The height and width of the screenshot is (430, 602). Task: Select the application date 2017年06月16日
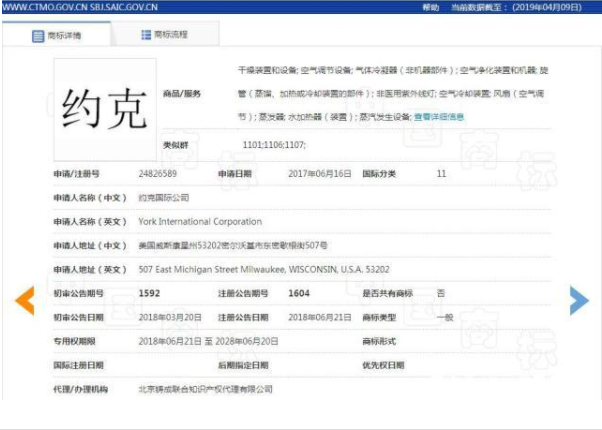[x=319, y=174]
